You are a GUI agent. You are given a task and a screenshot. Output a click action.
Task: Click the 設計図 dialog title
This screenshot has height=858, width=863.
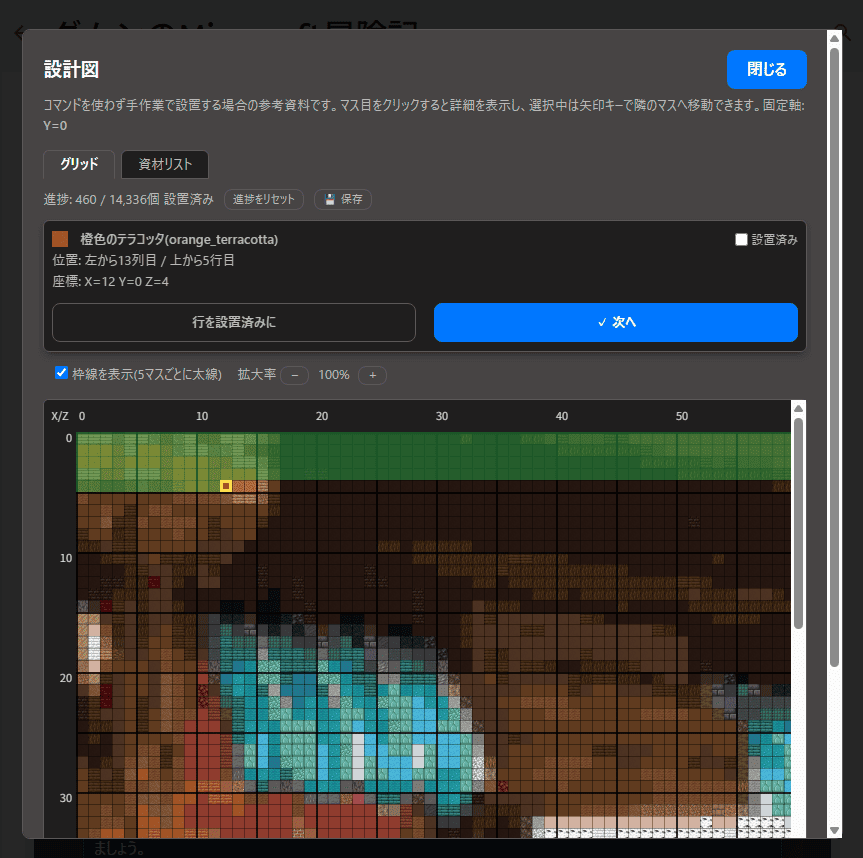click(x=71, y=70)
